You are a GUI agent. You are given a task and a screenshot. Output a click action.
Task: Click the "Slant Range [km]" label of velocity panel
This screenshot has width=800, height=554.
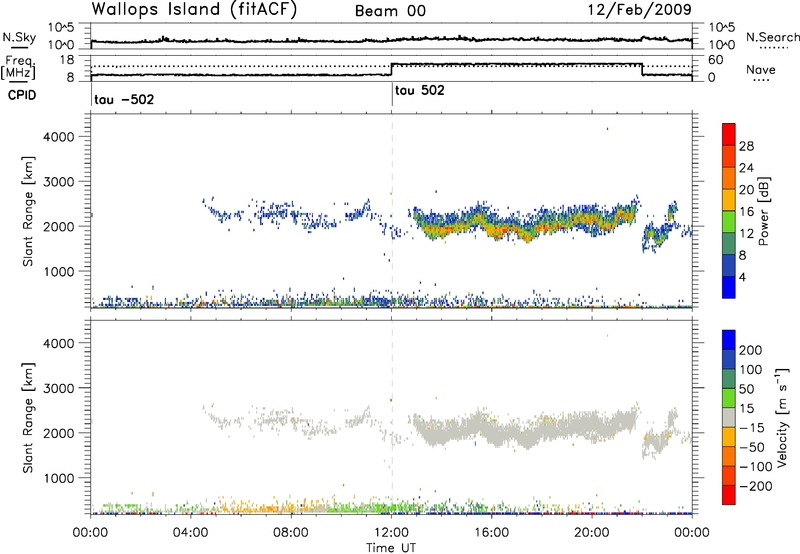click(x=28, y=418)
